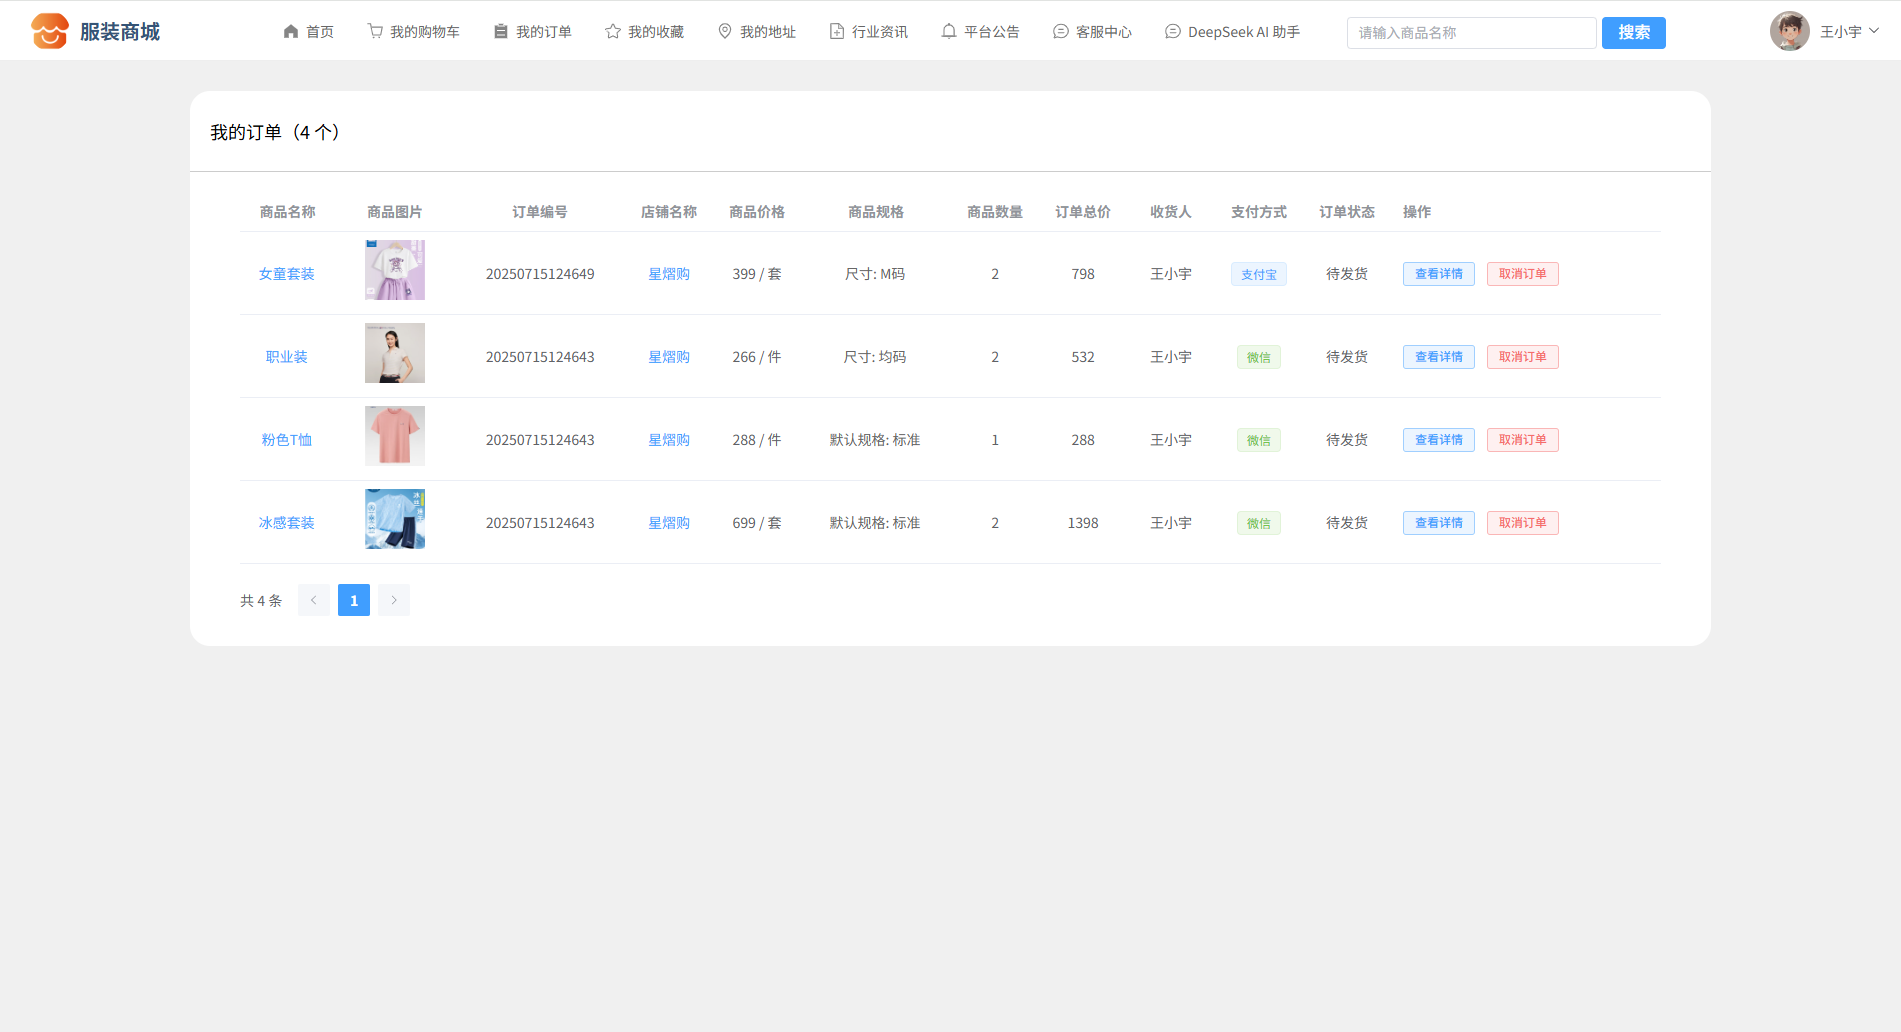View details of the 女童套装 order
Image resolution: width=1901 pixels, height=1032 pixels.
click(1438, 274)
